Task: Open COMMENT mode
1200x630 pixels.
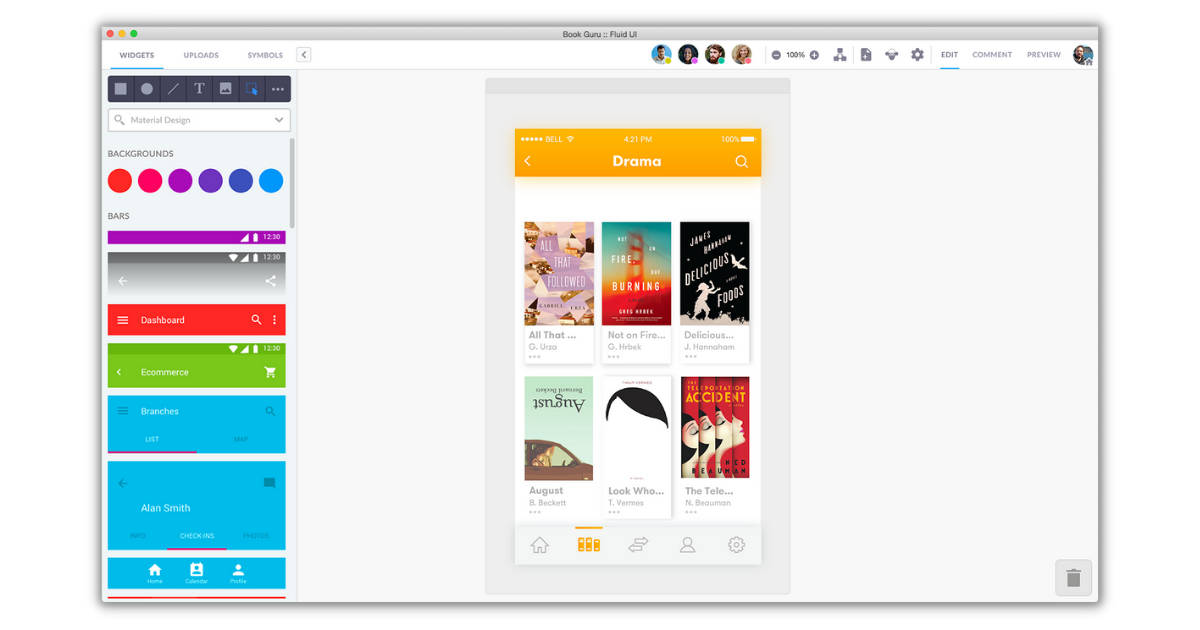Action: pyautogui.click(x=992, y=55)
